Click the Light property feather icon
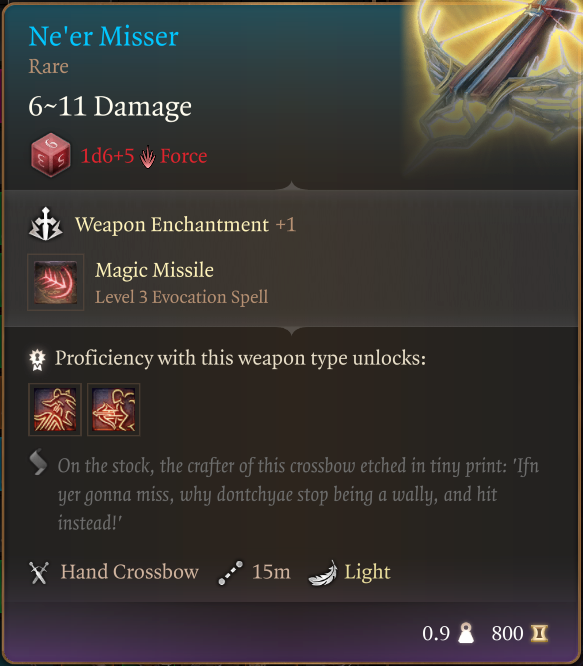This screenshot has height=666, width=583. 323,573
